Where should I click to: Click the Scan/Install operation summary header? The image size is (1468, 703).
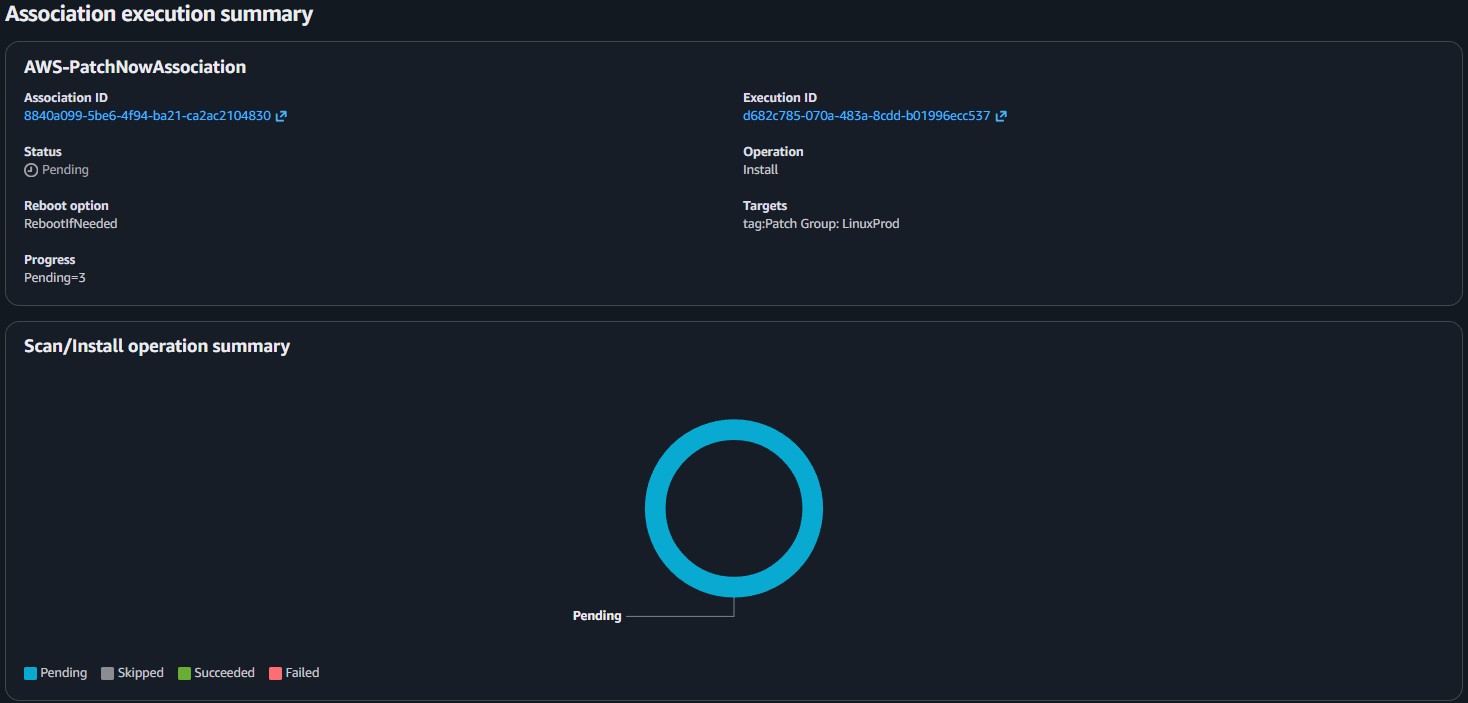[x=157, y=345]
